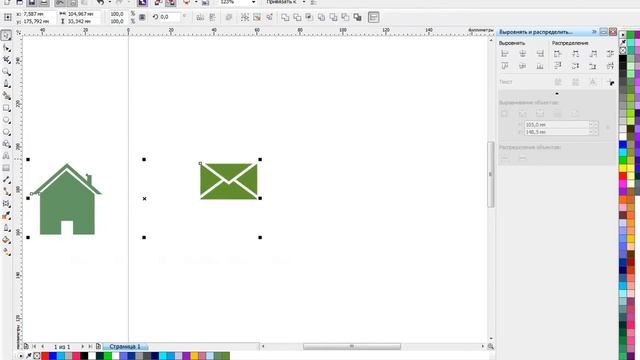Viewport: 640px width, 360px height.
Task: Align selected objects to bottom edge
Action: pyautogui.click(x=540, y=66)
